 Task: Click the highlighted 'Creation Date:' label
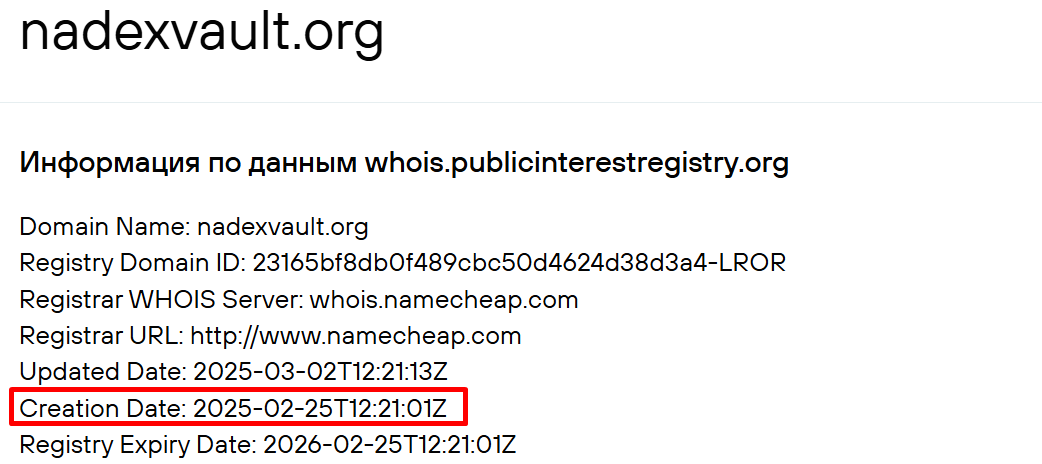coord(103,408)
